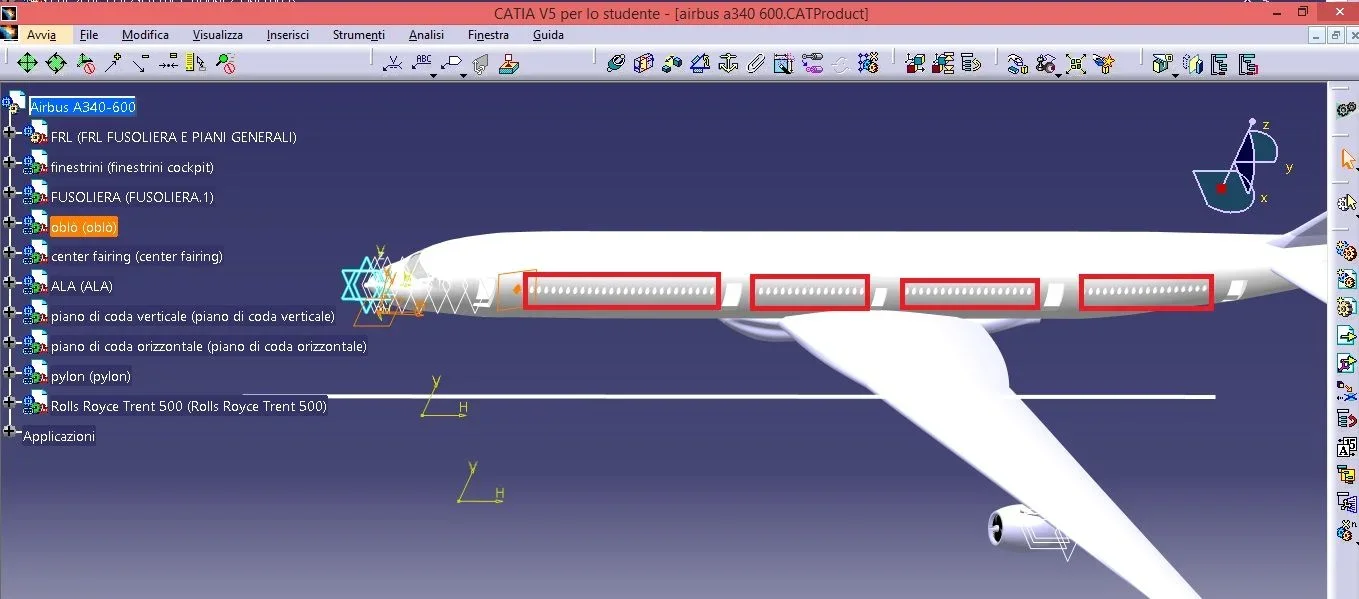Click the ABC text annotation icon

pos(423,62)
